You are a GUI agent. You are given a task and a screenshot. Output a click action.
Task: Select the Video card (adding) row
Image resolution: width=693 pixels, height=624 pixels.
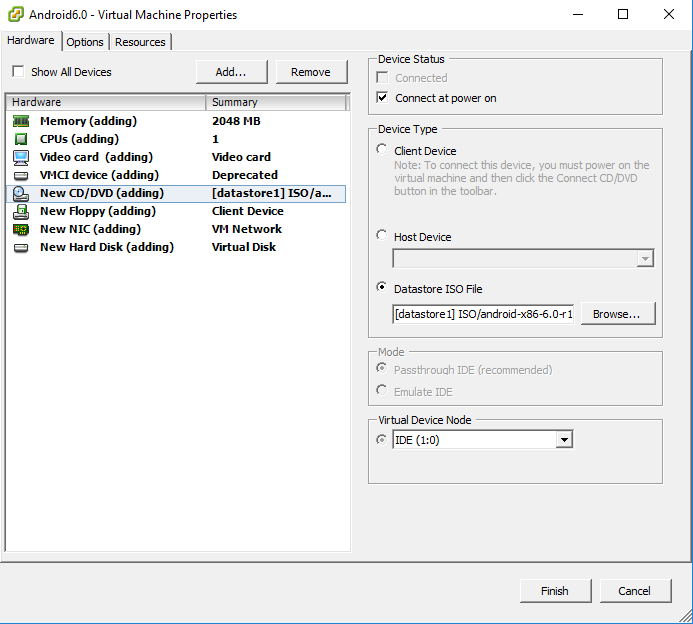(176, 157)
